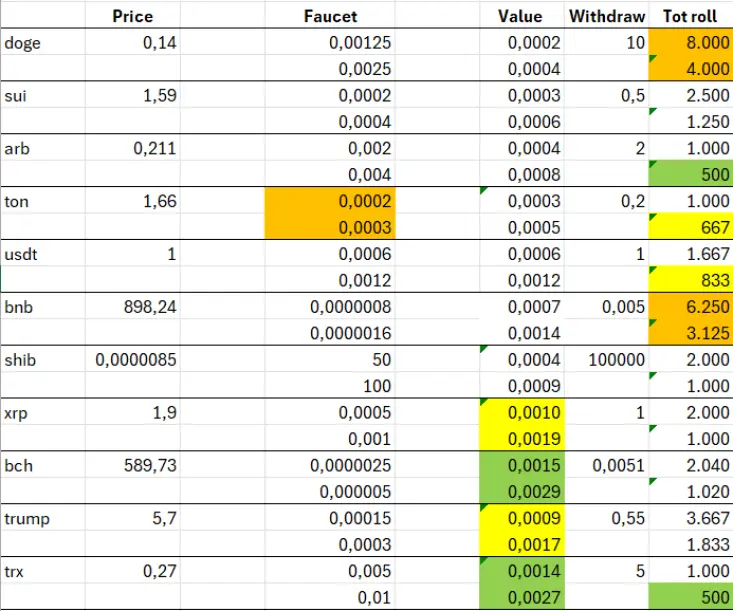This screenshot has height=611, width=733.
Task: Click bch withdraw cell 0,0051
Action: pyautogui.click(x=607, y=465)
